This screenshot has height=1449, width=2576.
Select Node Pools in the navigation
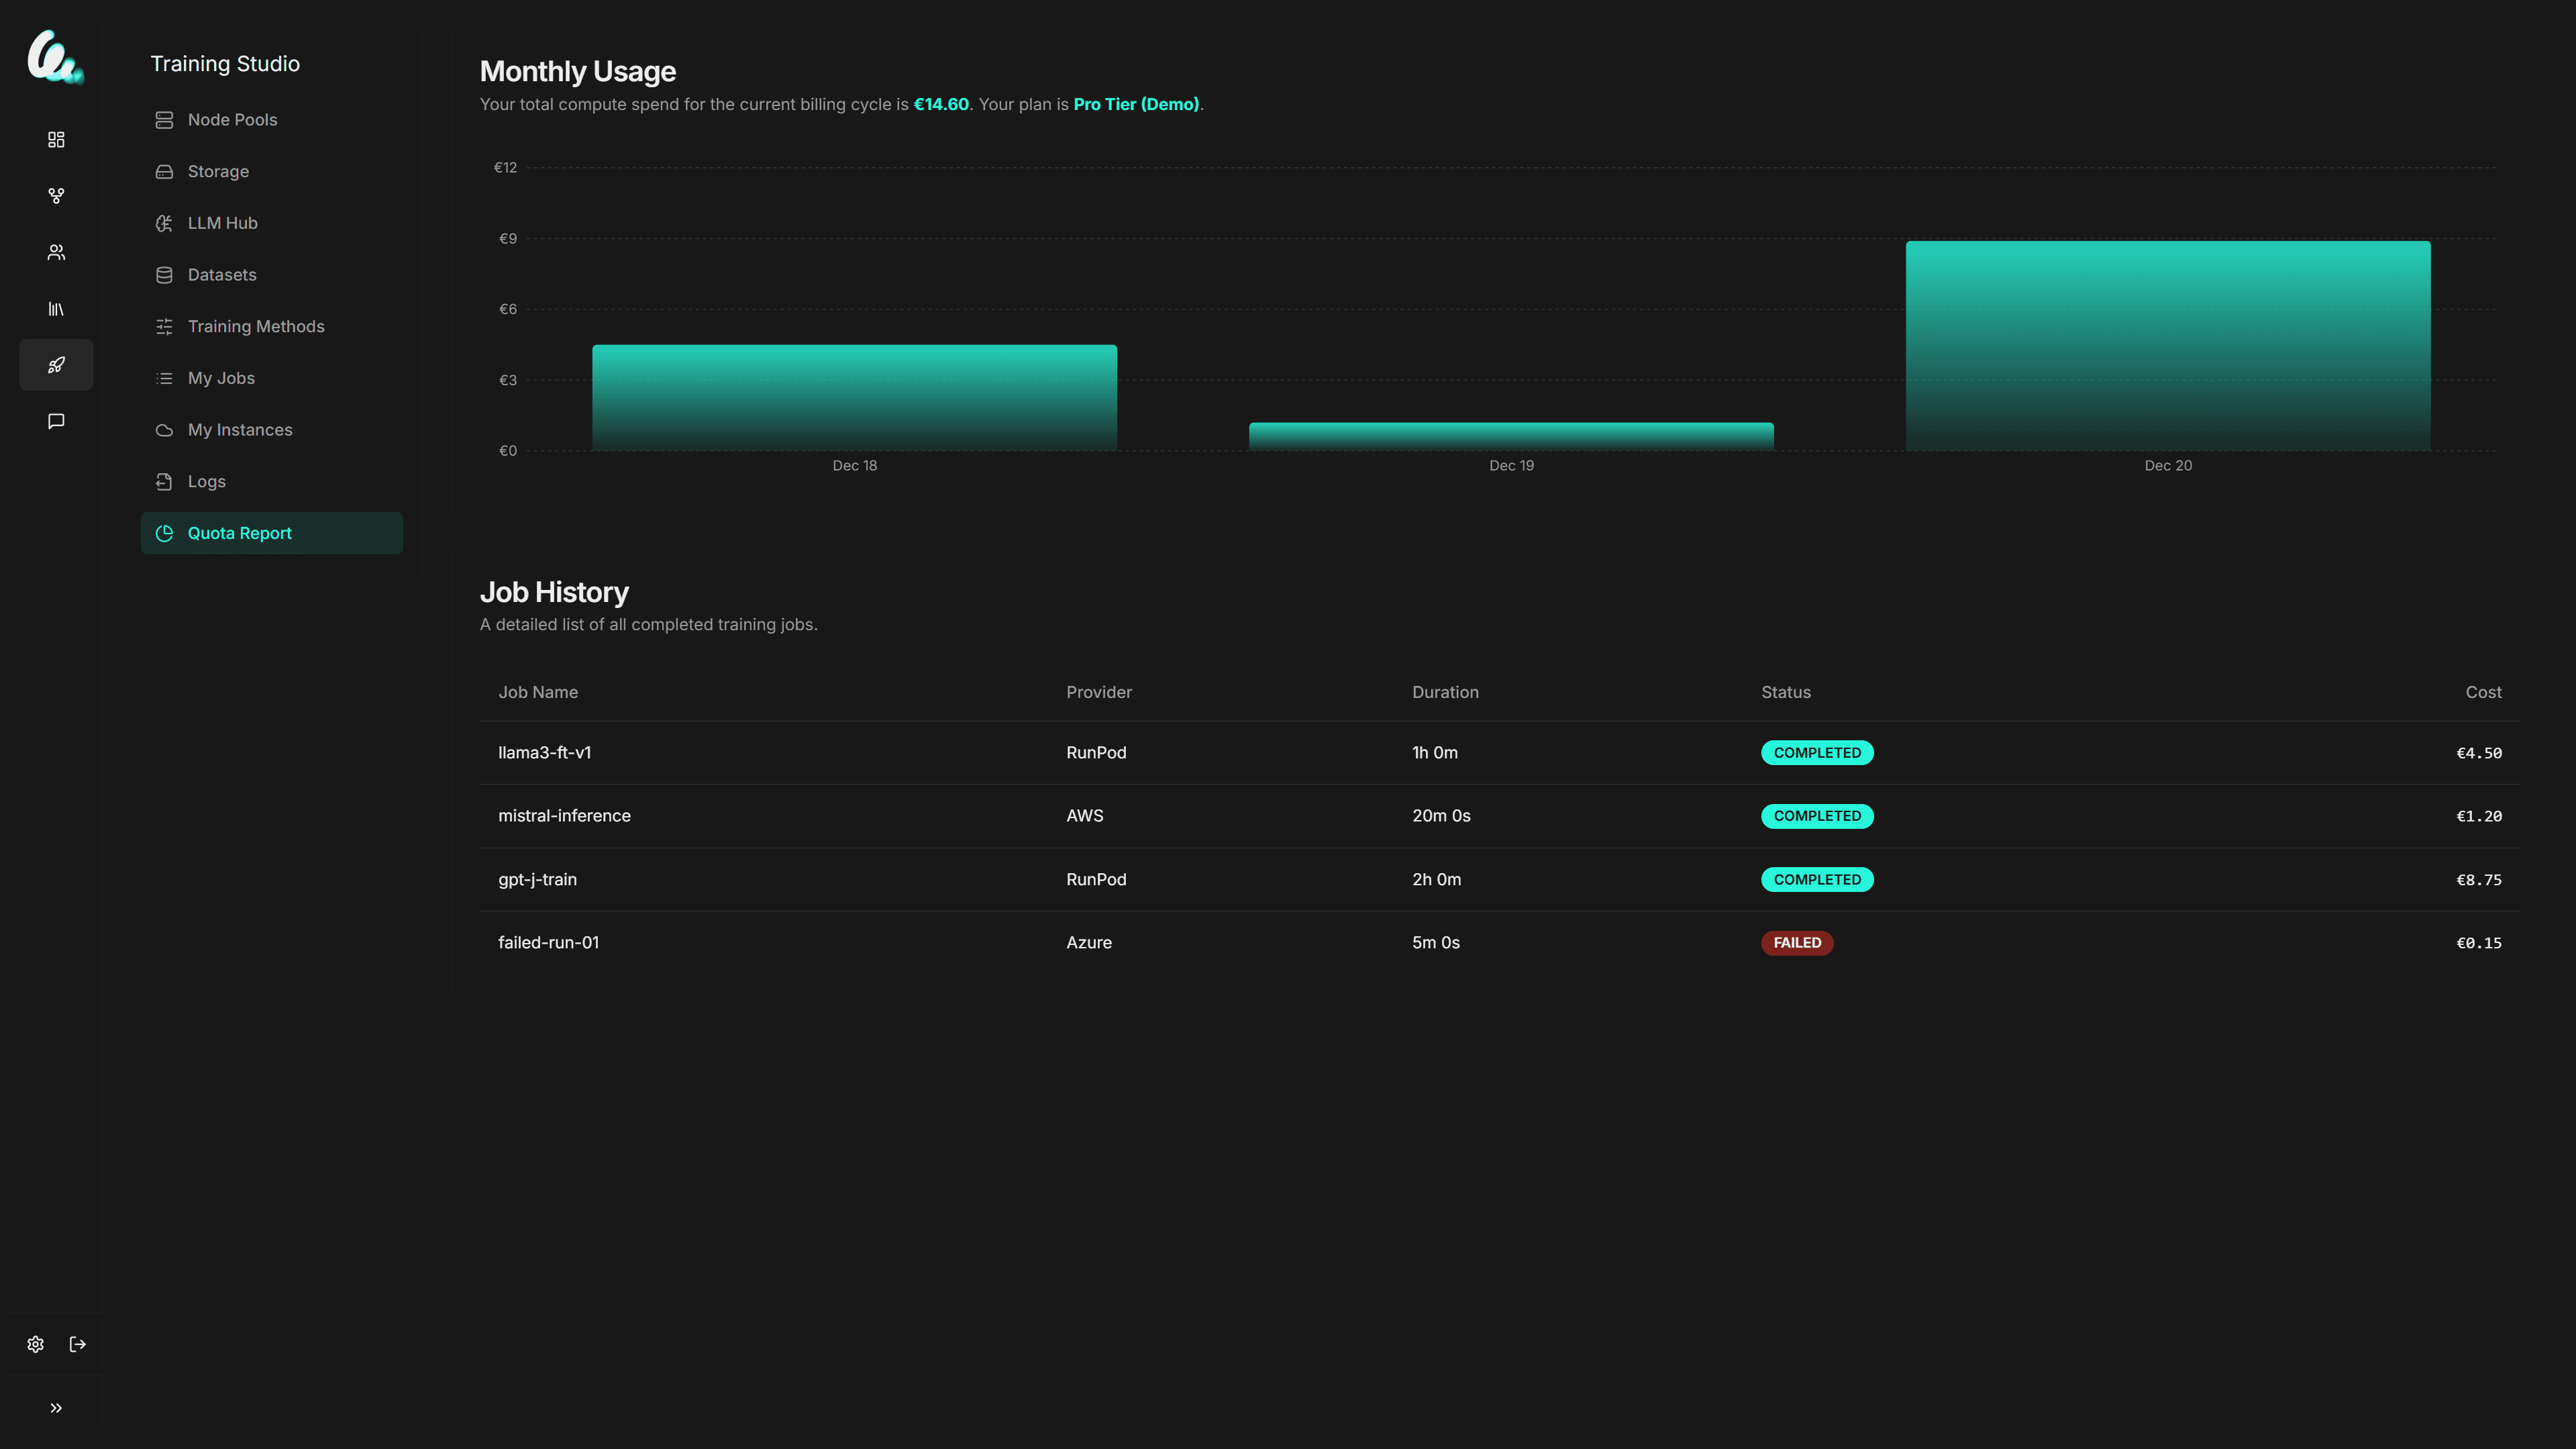tap(232, 119)
